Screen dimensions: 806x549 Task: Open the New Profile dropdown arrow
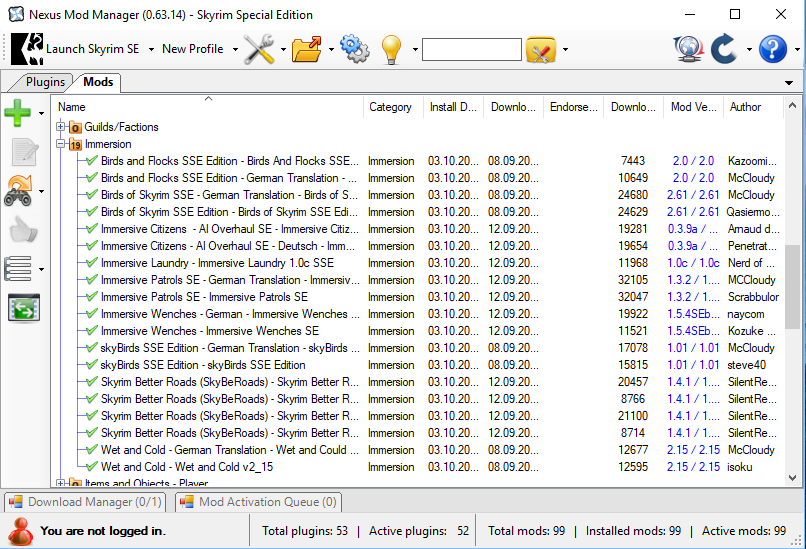pyautogui.click(x=235, y=49)
